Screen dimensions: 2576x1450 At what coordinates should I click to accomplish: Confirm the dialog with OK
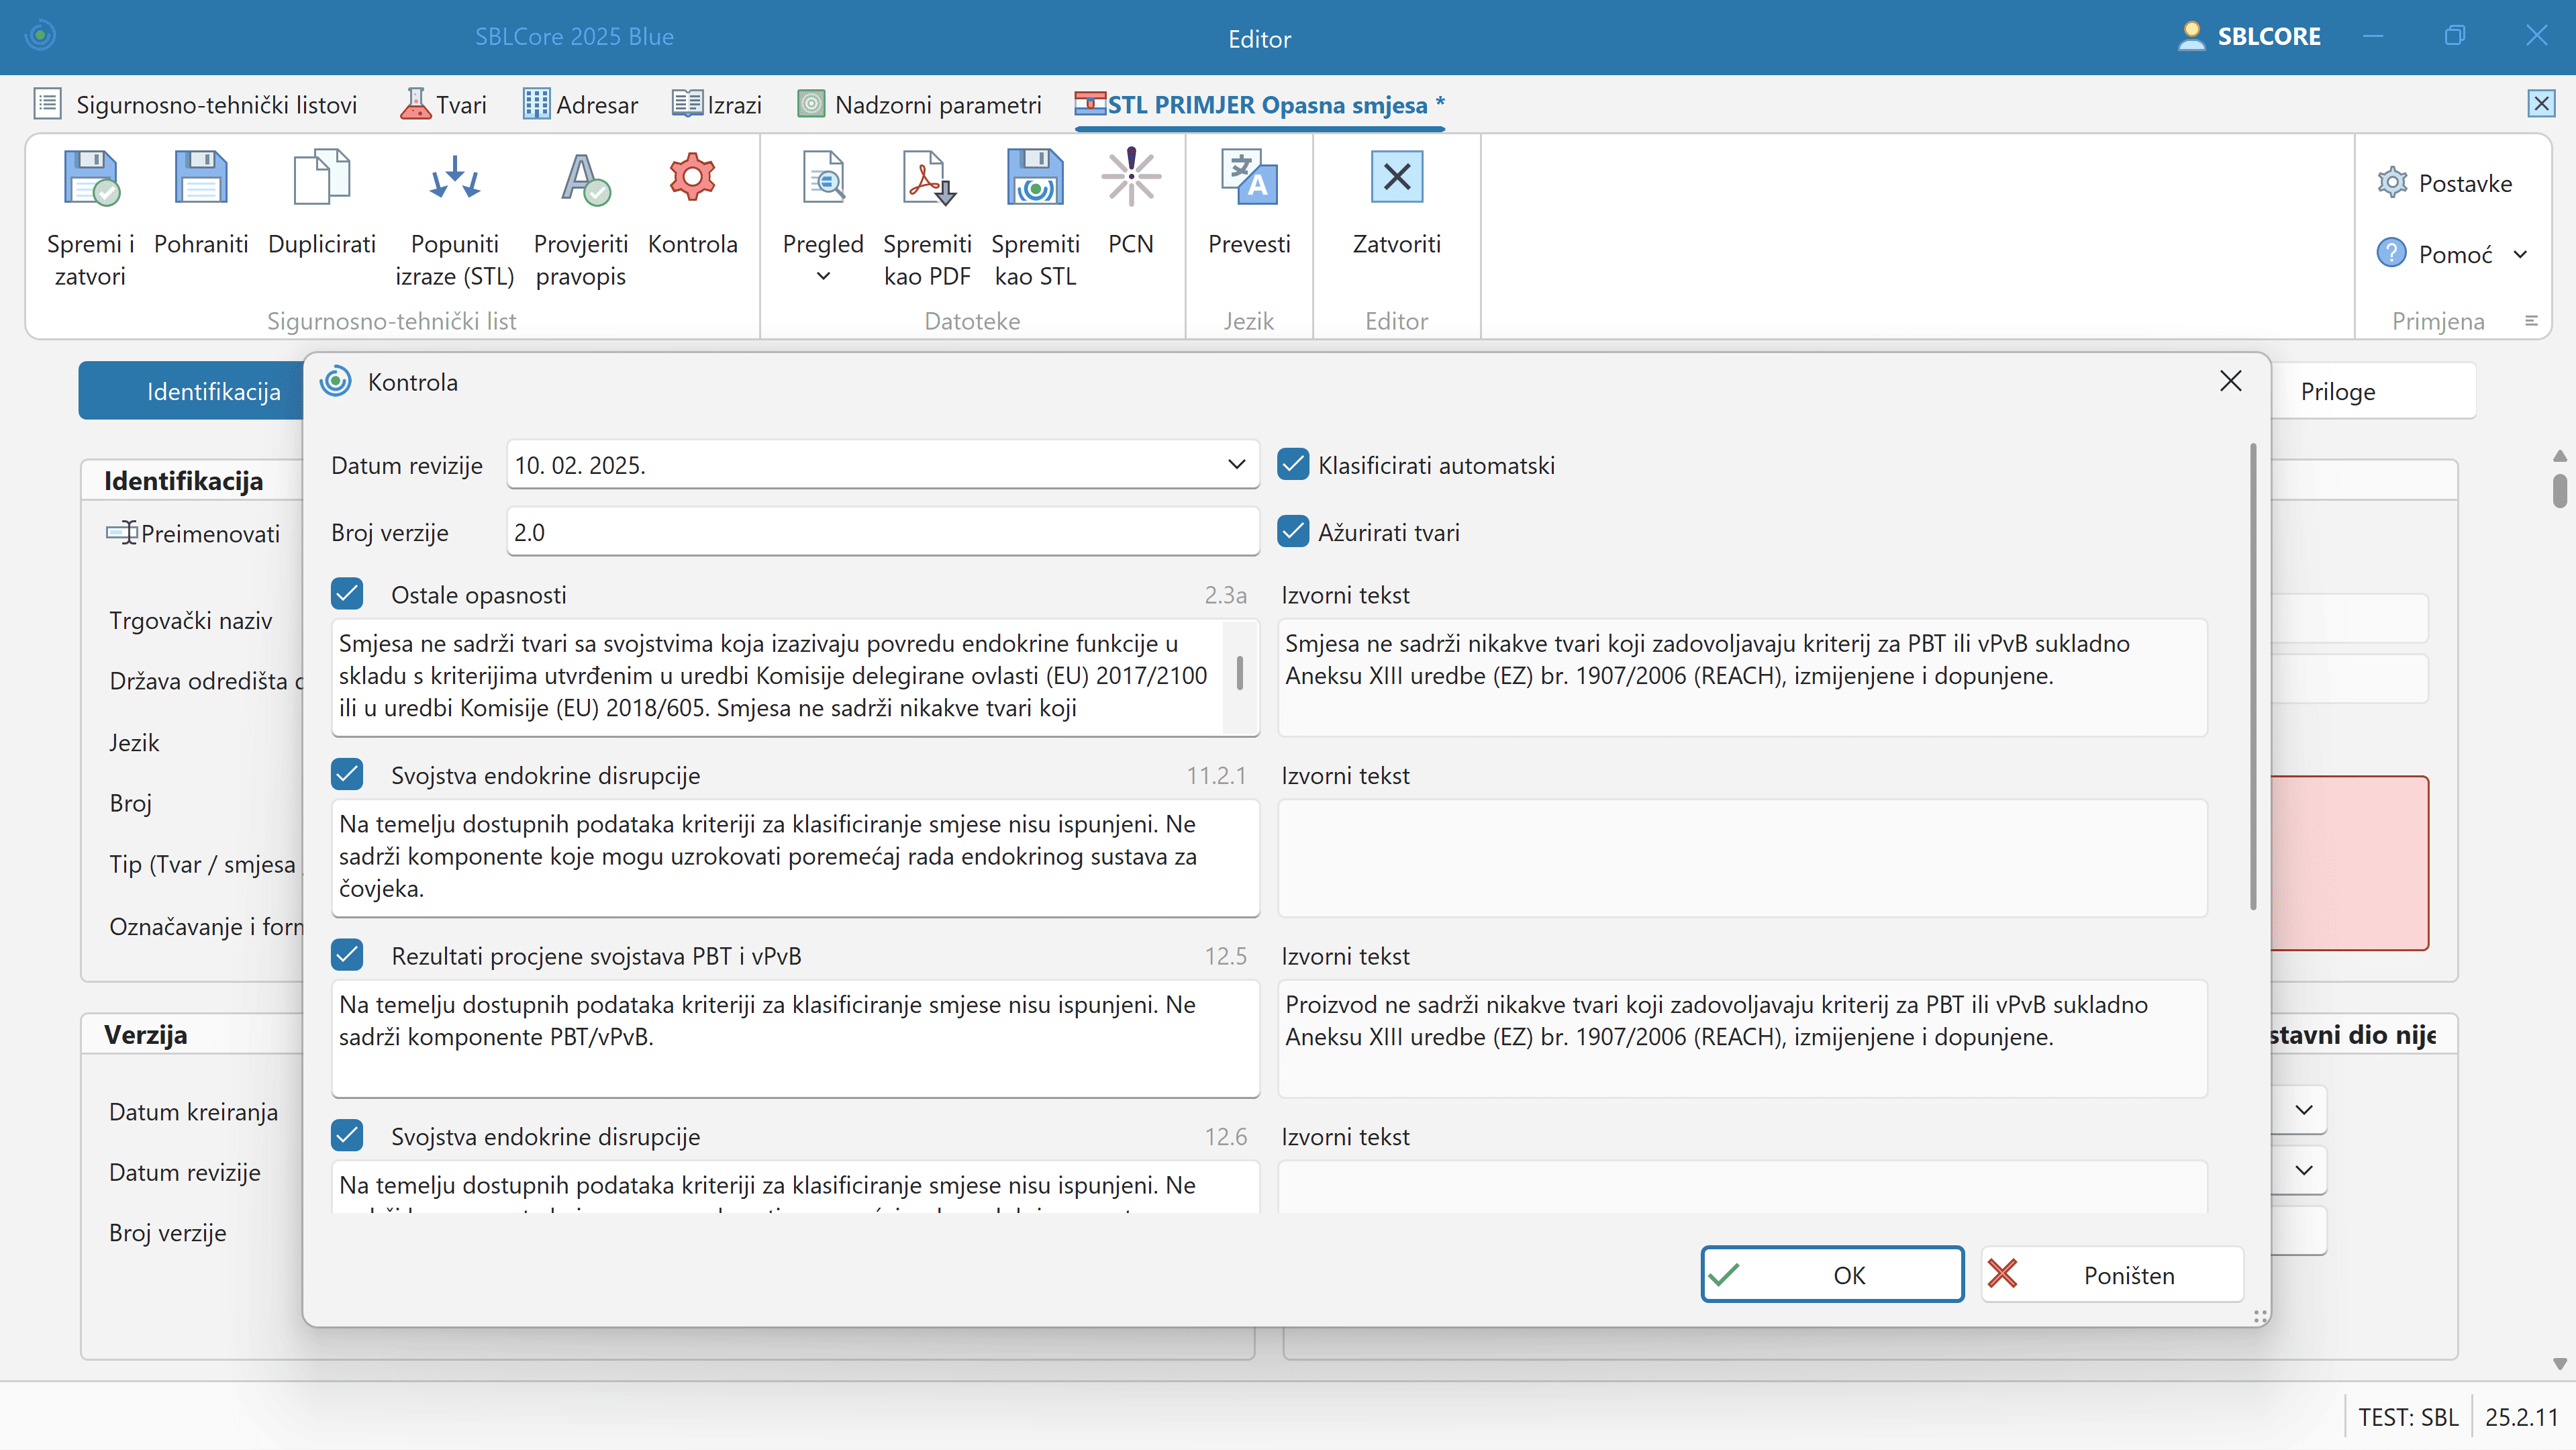click(1832, 1275)
